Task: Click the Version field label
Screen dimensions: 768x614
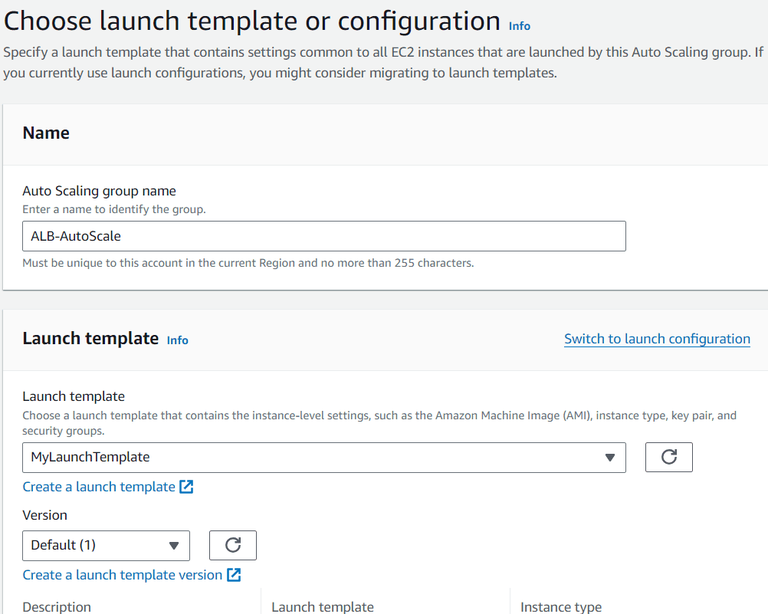Action: click(45, 515)
